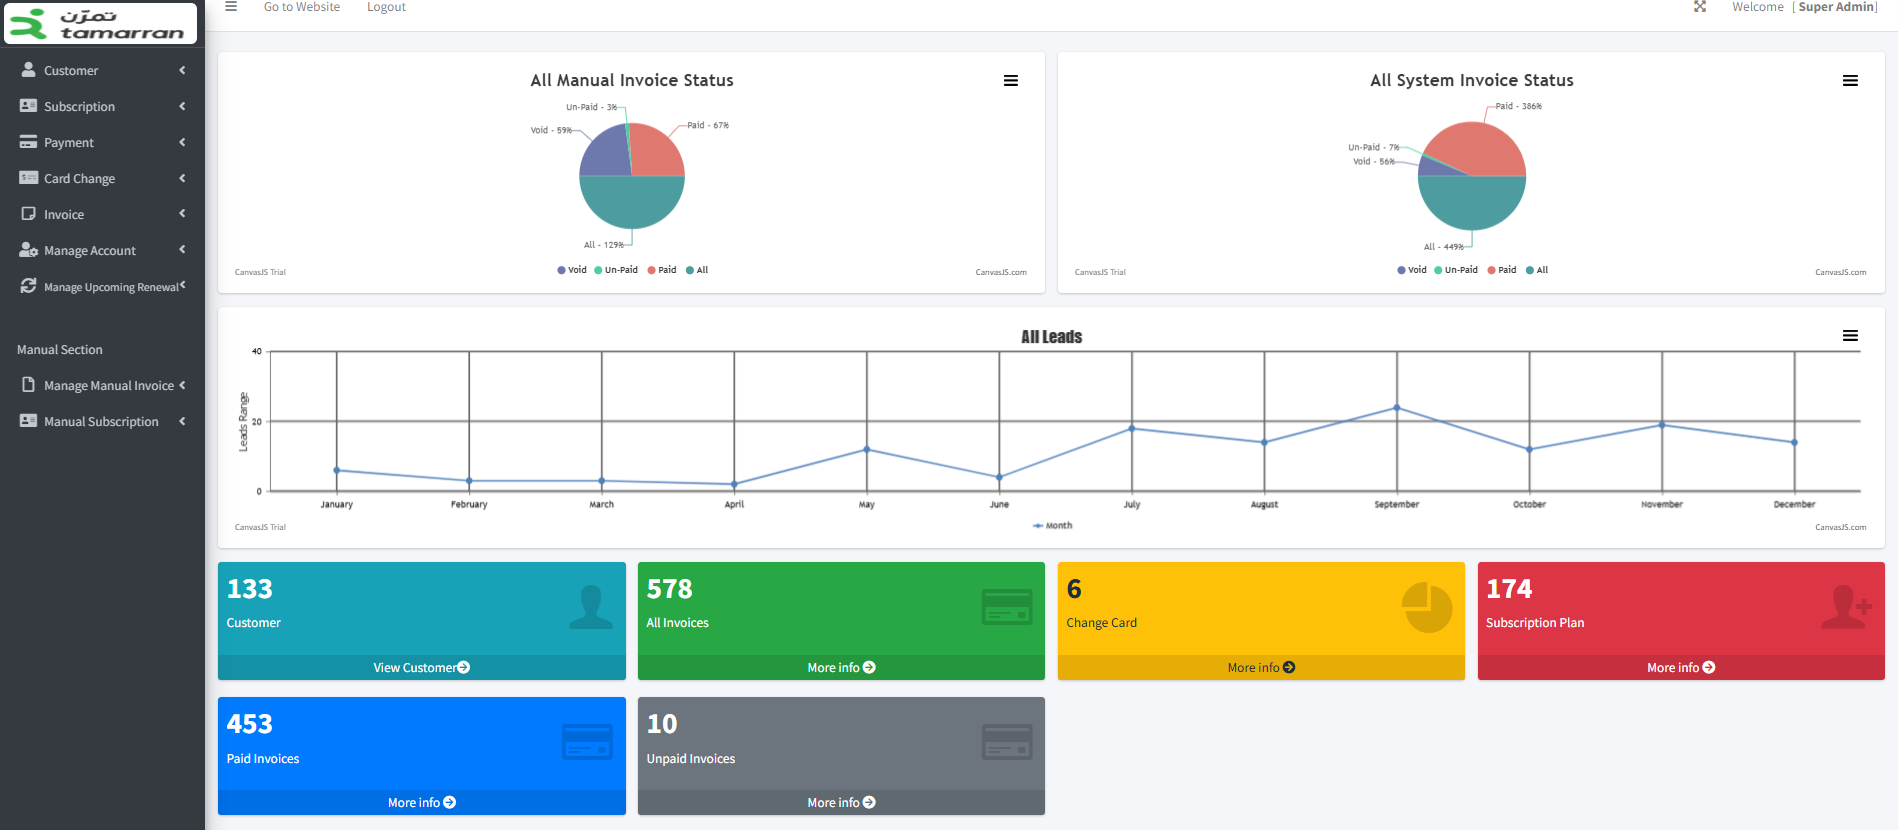The image size is (1899, 830).
Task: Expand the Manual Subscription menu chevron
Action: [x=182, y=421]
